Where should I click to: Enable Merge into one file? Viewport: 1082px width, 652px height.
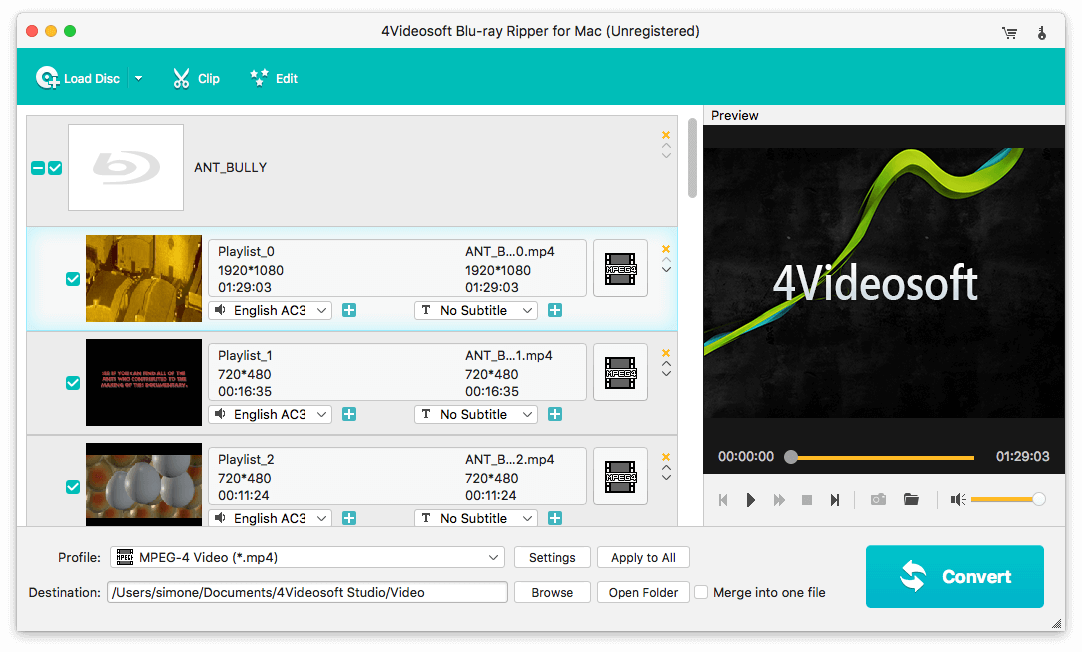[x=701, y=592]
